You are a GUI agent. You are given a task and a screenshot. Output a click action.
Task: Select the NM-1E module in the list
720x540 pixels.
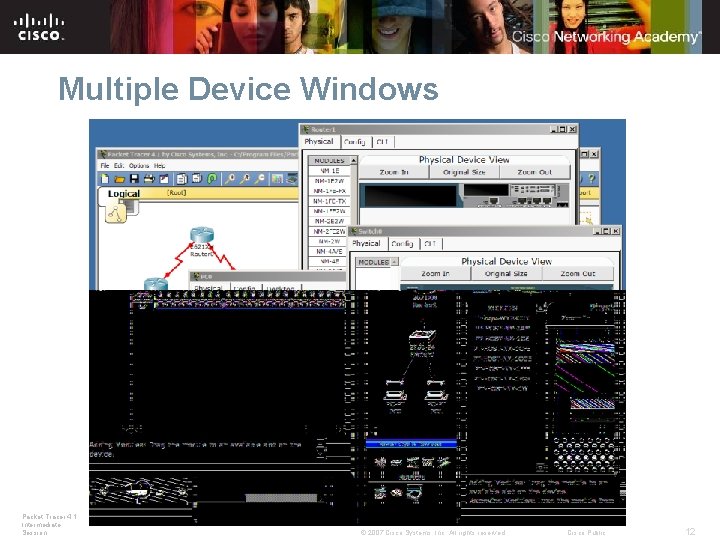(329, 171)
